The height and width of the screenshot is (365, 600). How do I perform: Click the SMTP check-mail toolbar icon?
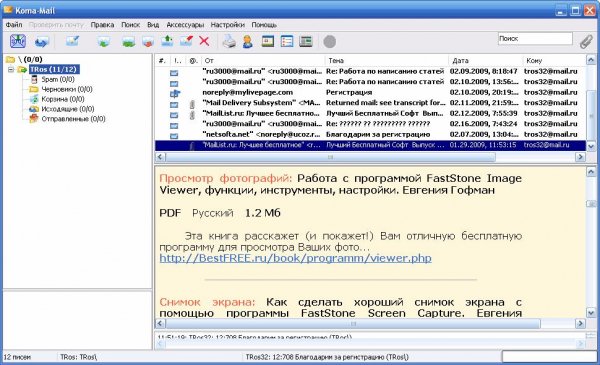[x=18, y=41]
